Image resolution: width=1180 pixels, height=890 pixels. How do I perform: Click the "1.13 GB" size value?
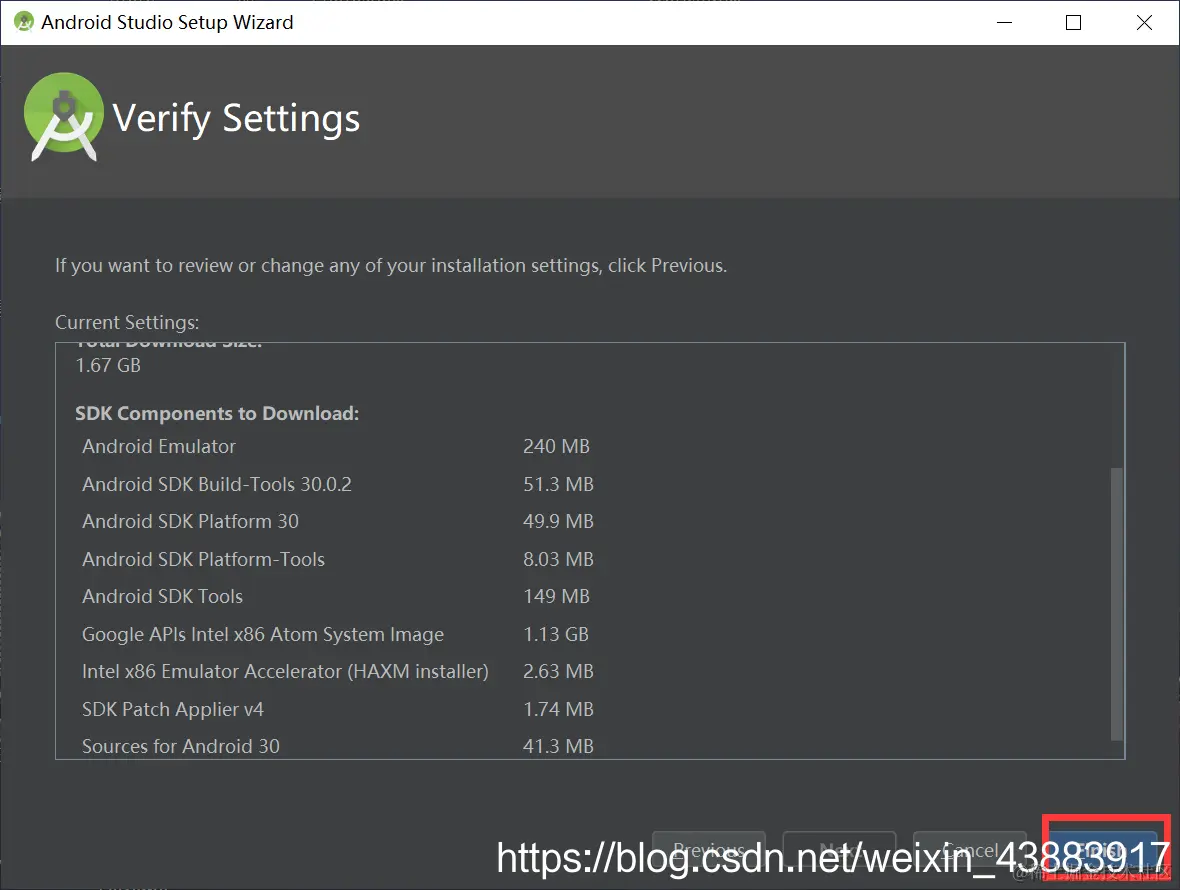coord(556,634)
